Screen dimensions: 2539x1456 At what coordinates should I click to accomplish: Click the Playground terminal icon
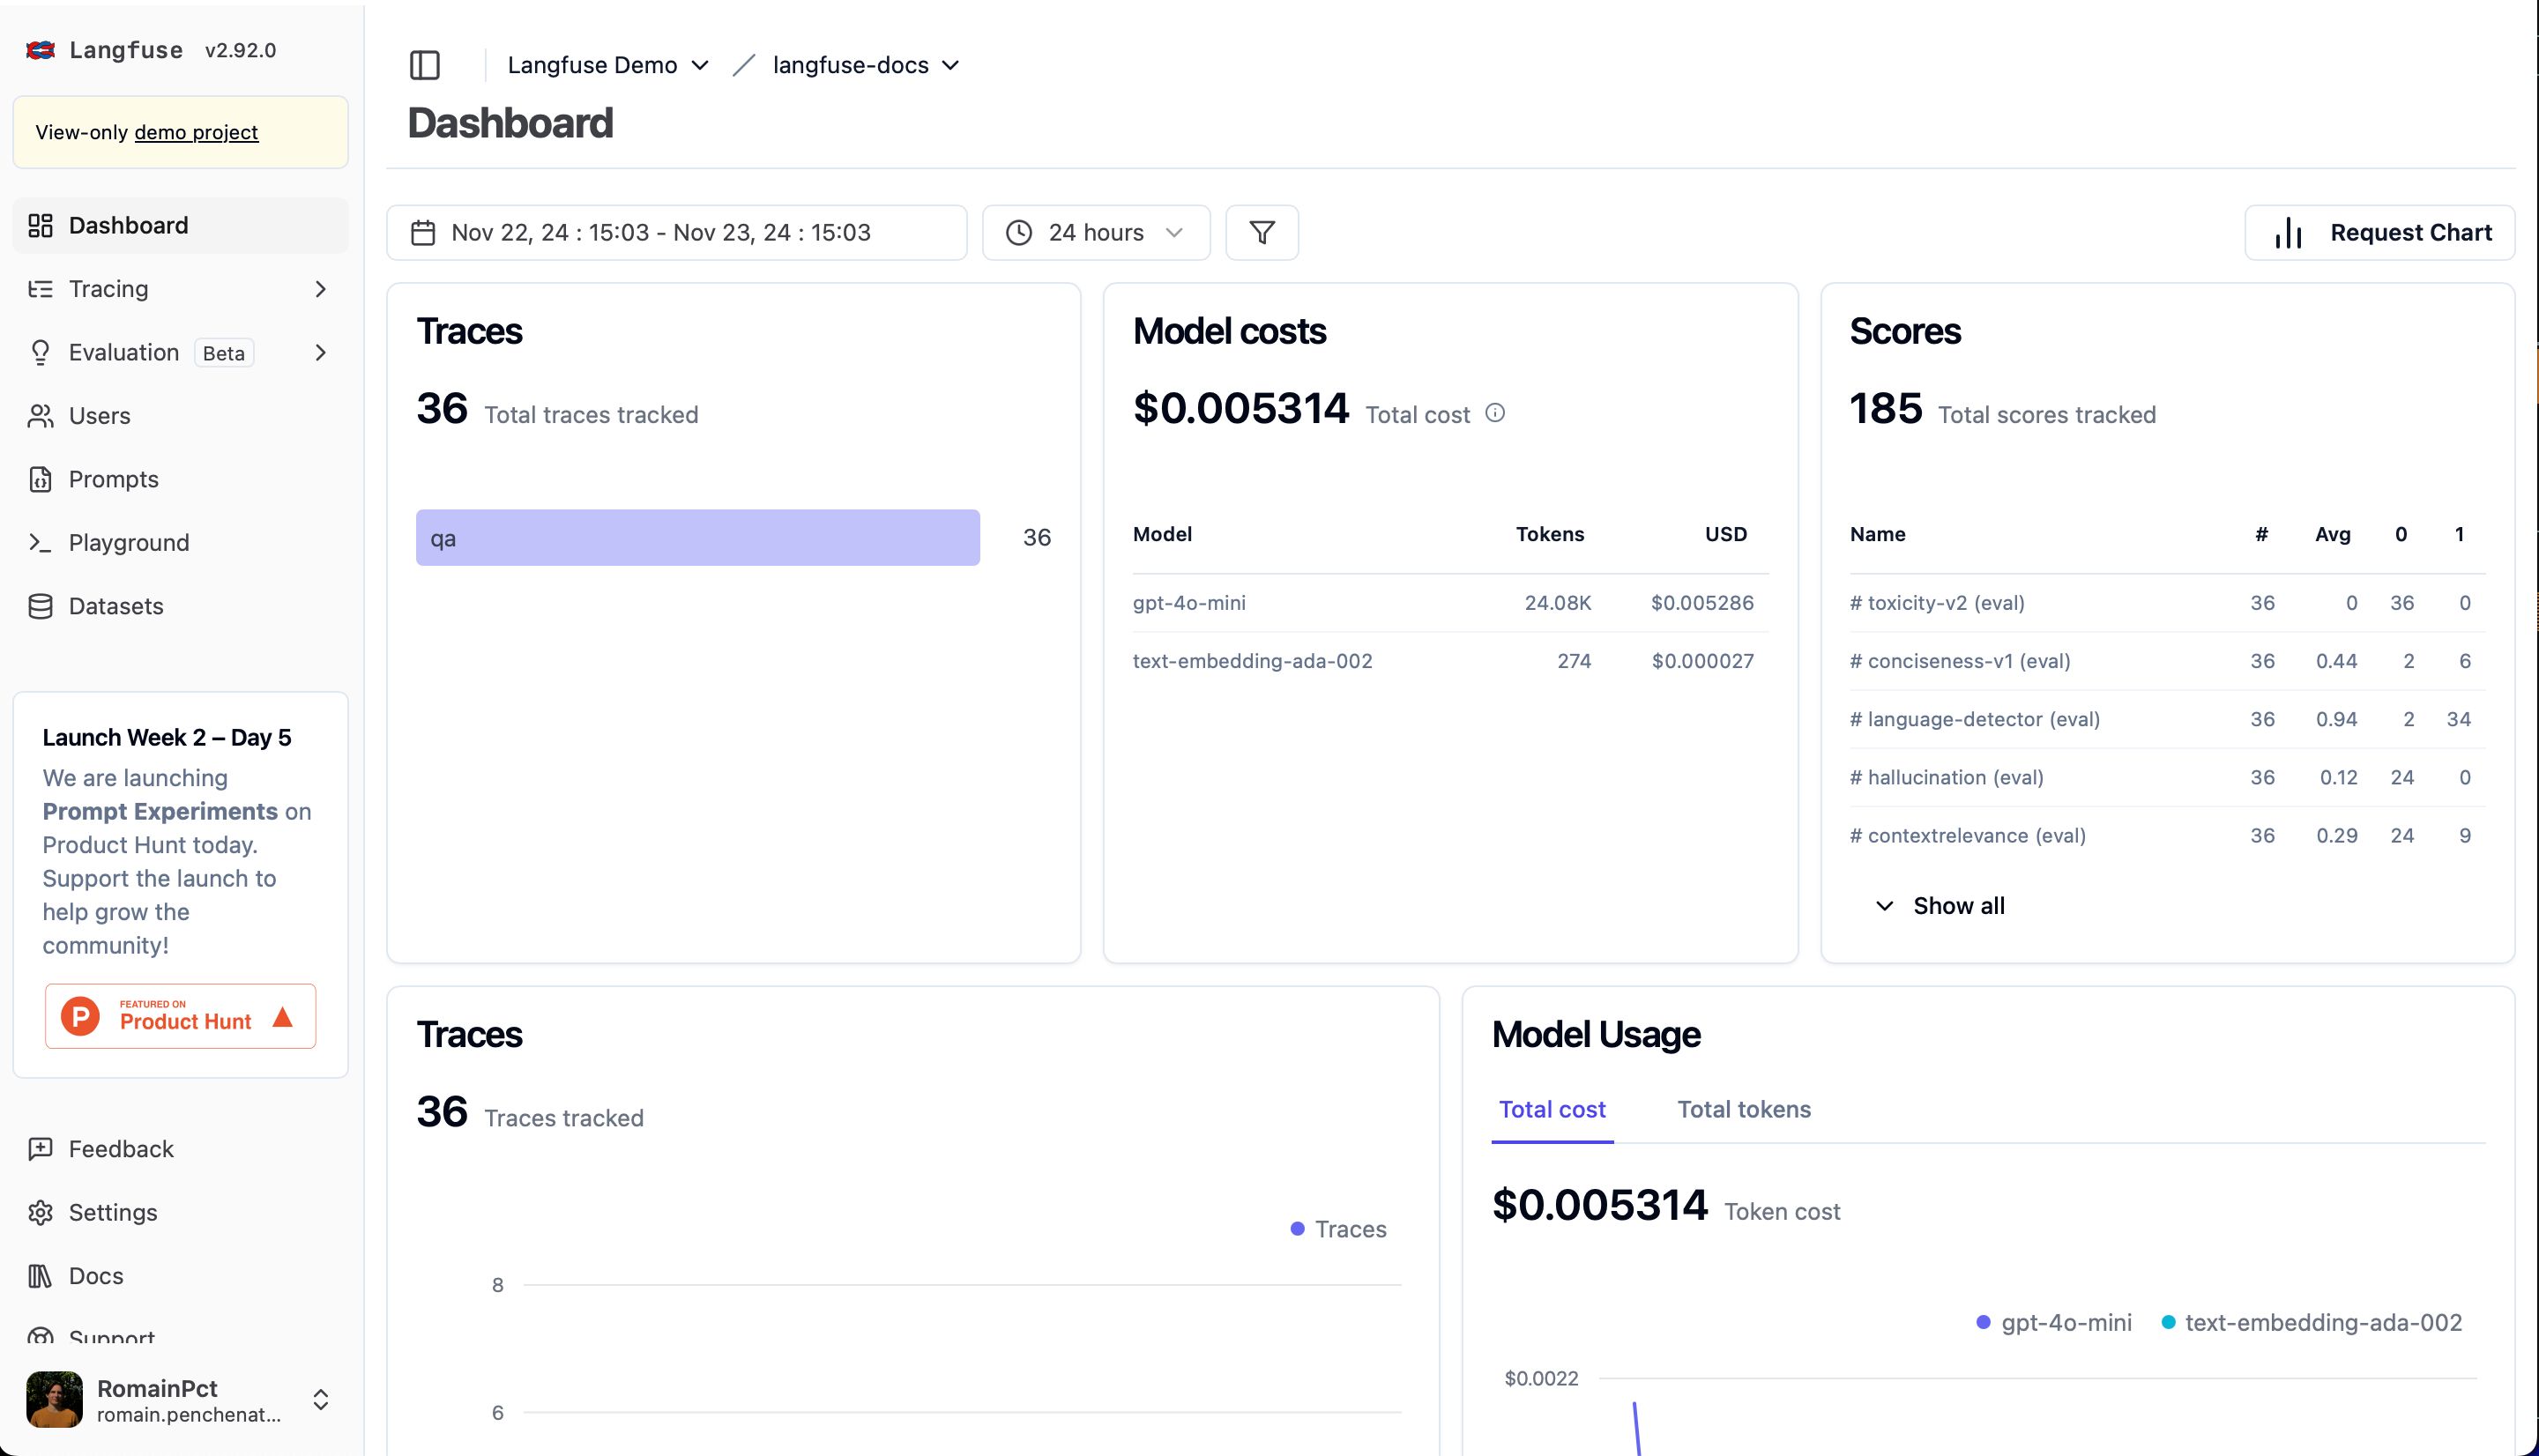[40, 543]
